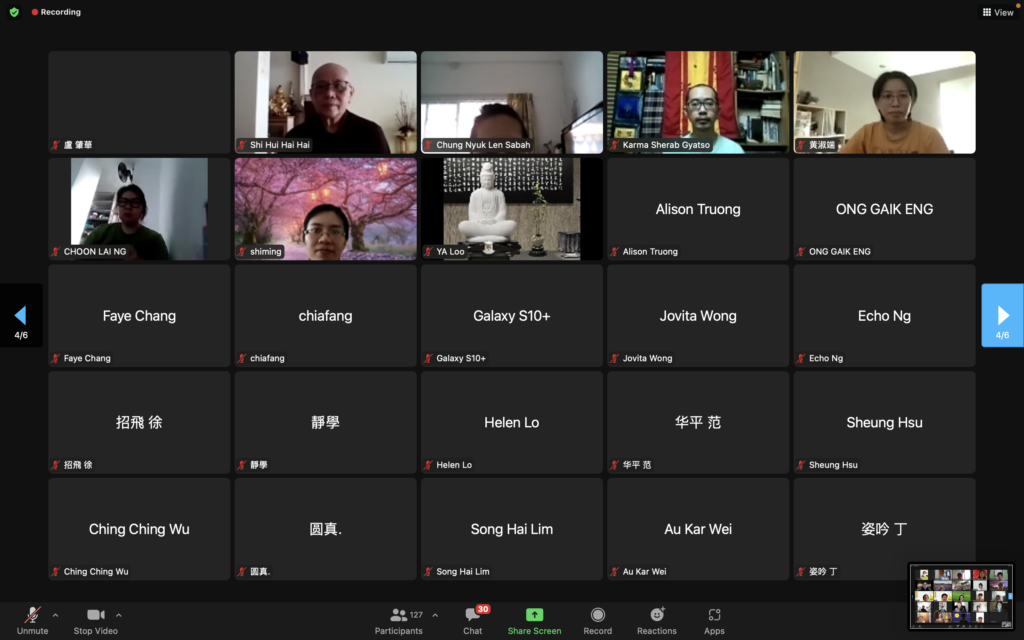This screenshot has height=640, width=1024.
Task: Click the green Share Screen icon
Action: point(534,615)
